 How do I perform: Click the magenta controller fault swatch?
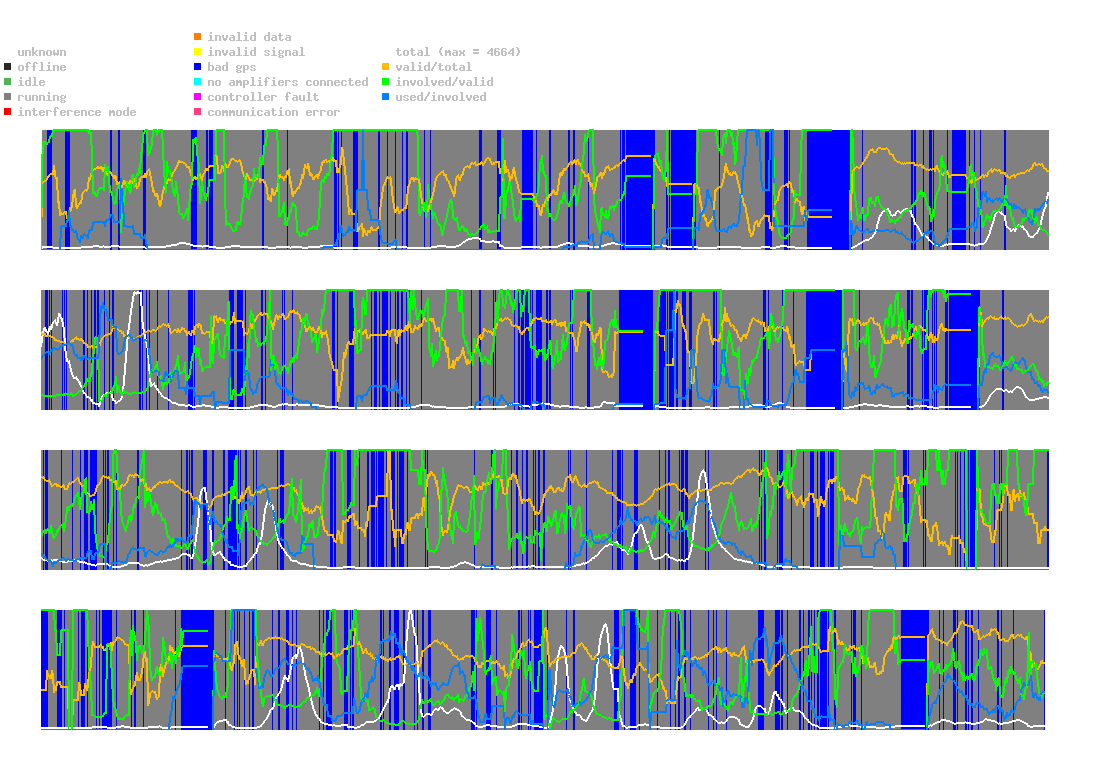tap(198, 97)
